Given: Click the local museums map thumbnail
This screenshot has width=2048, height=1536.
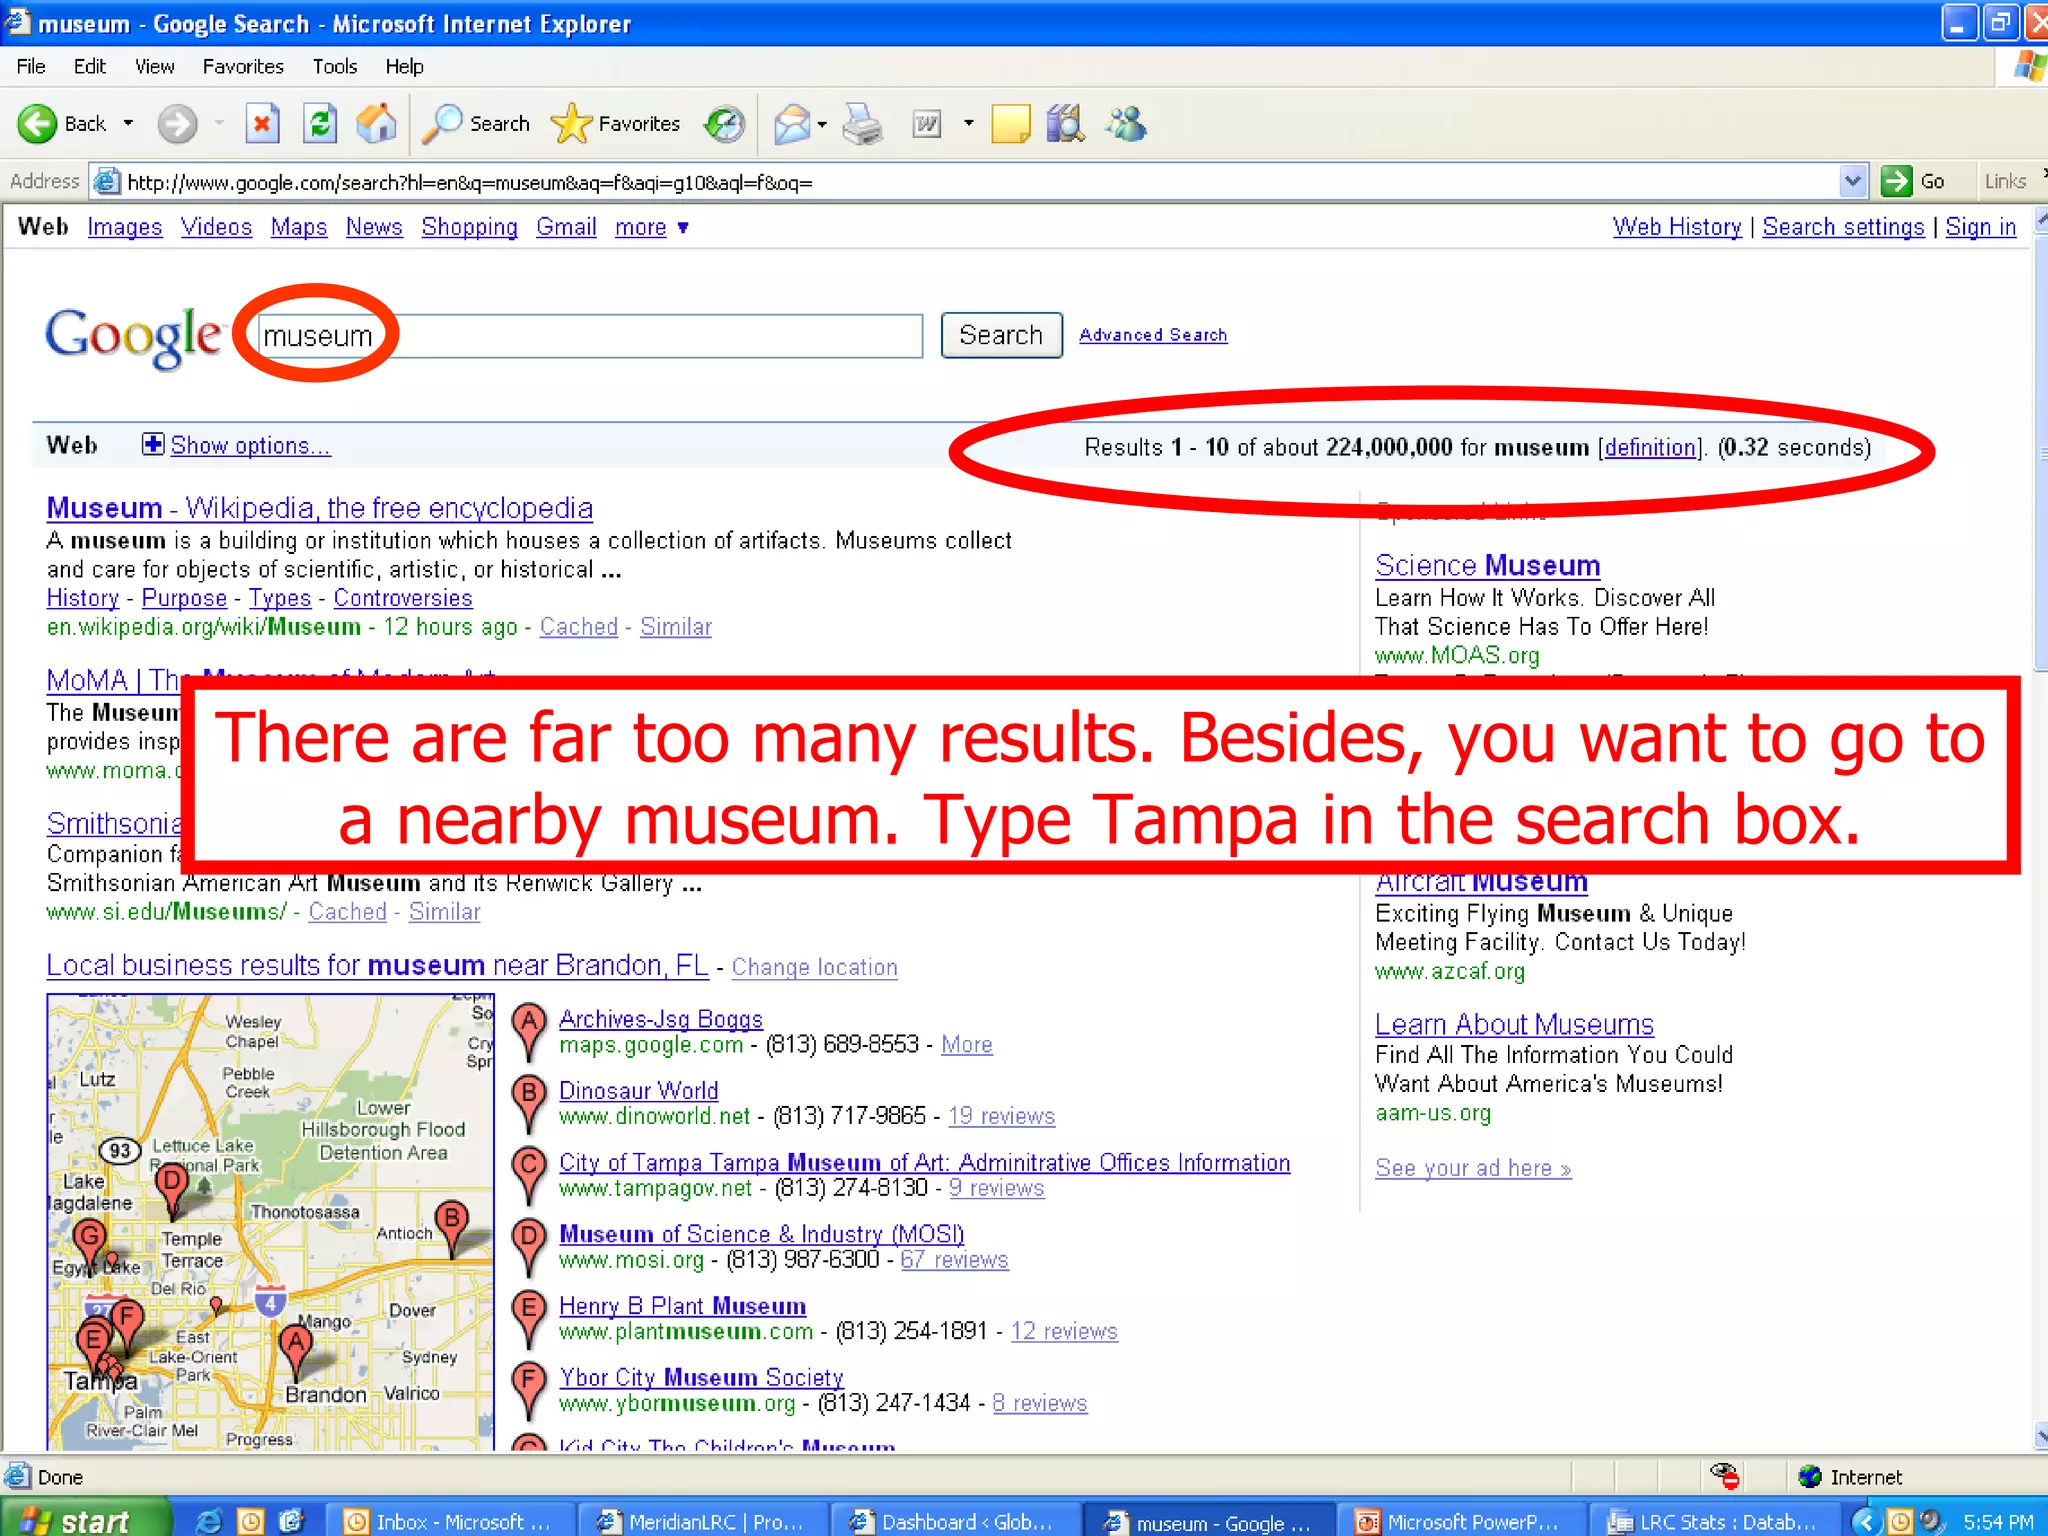Looking at the screenshot, I should [270, 1221].
